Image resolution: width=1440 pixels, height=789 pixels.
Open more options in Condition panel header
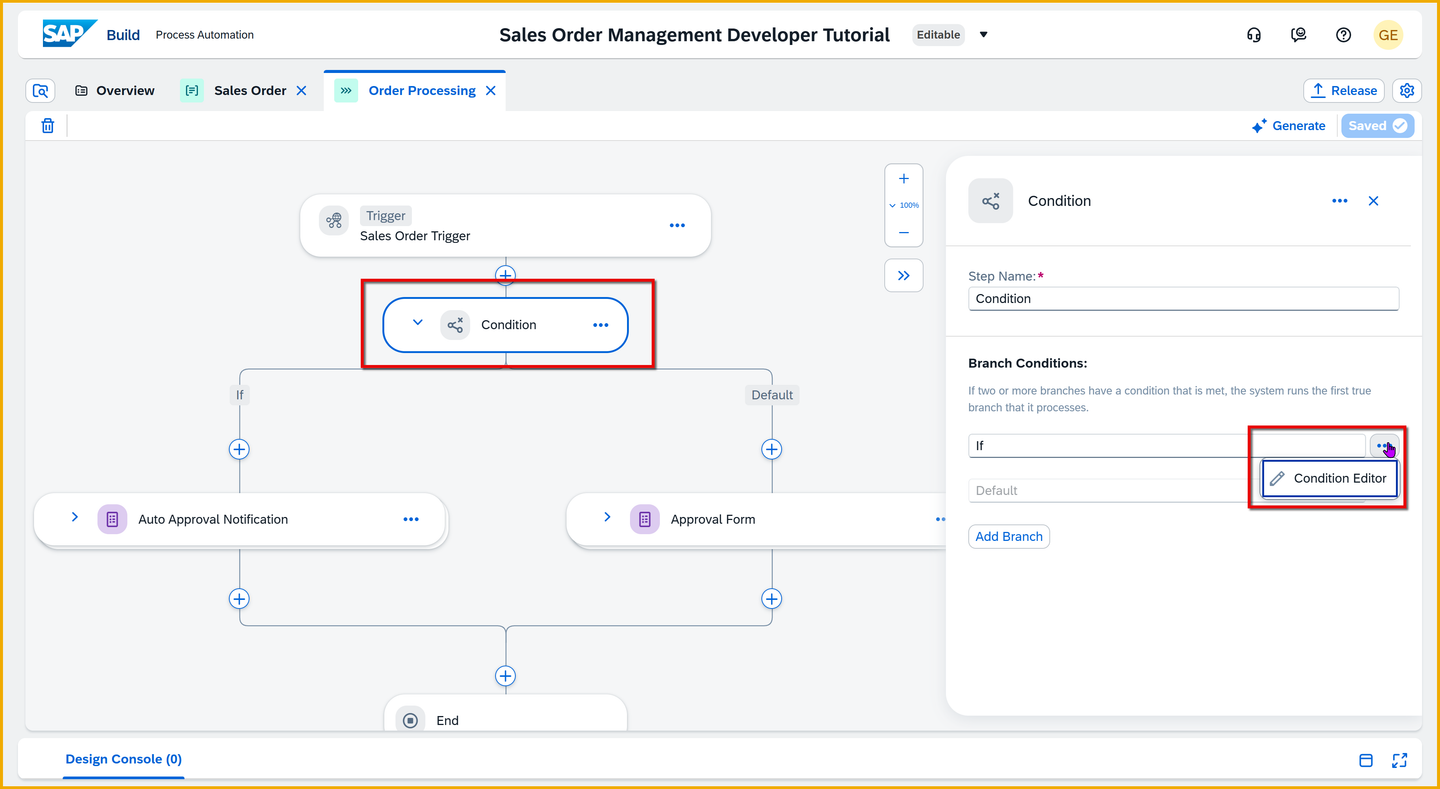(x=1340, y=201)
